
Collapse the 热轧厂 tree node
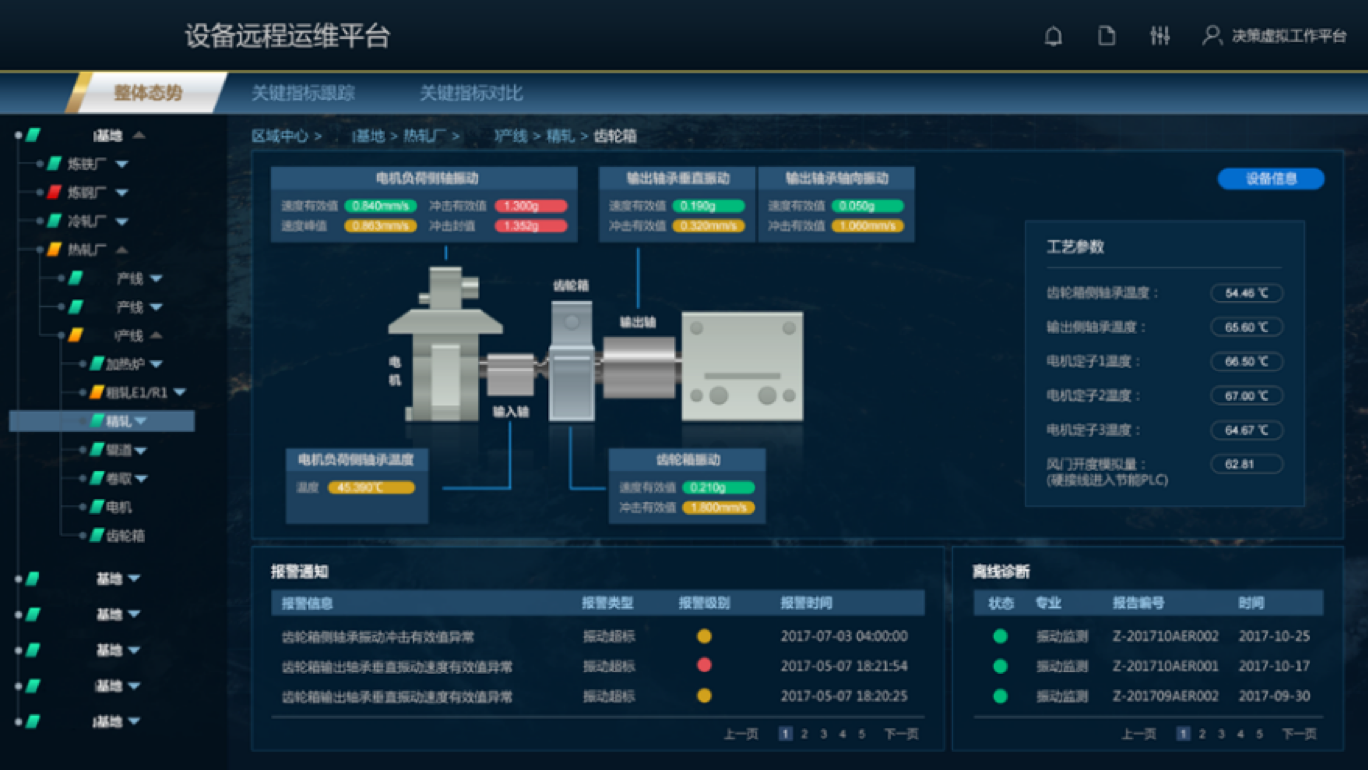click(122, 250)
